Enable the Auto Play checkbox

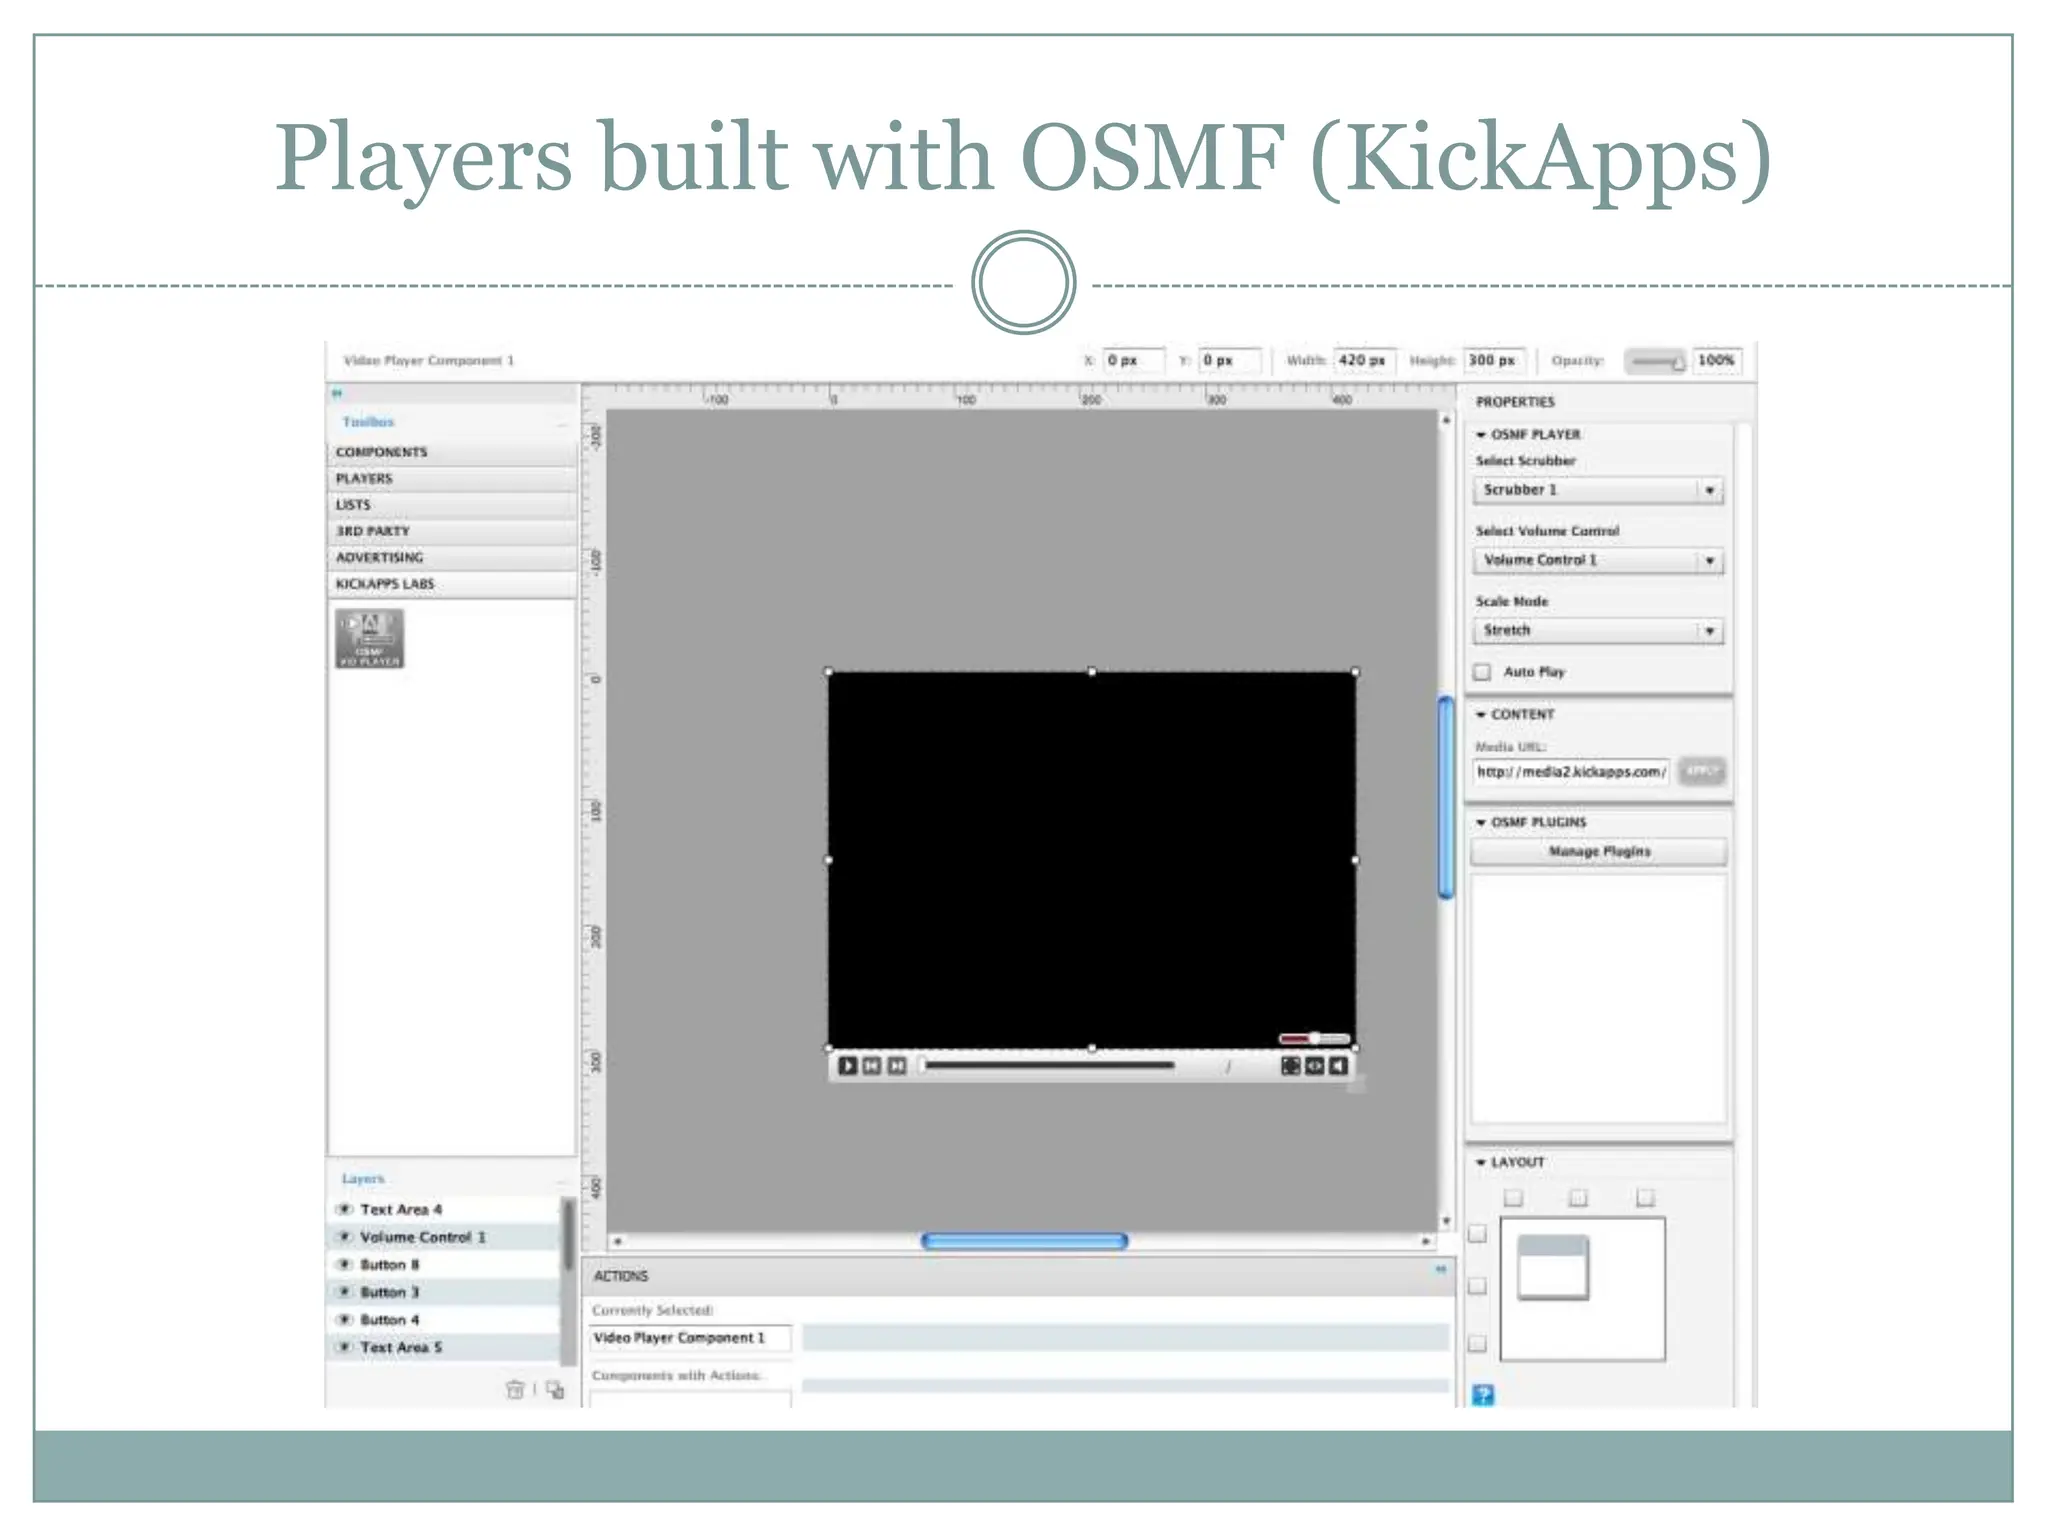pos(1483,672)
